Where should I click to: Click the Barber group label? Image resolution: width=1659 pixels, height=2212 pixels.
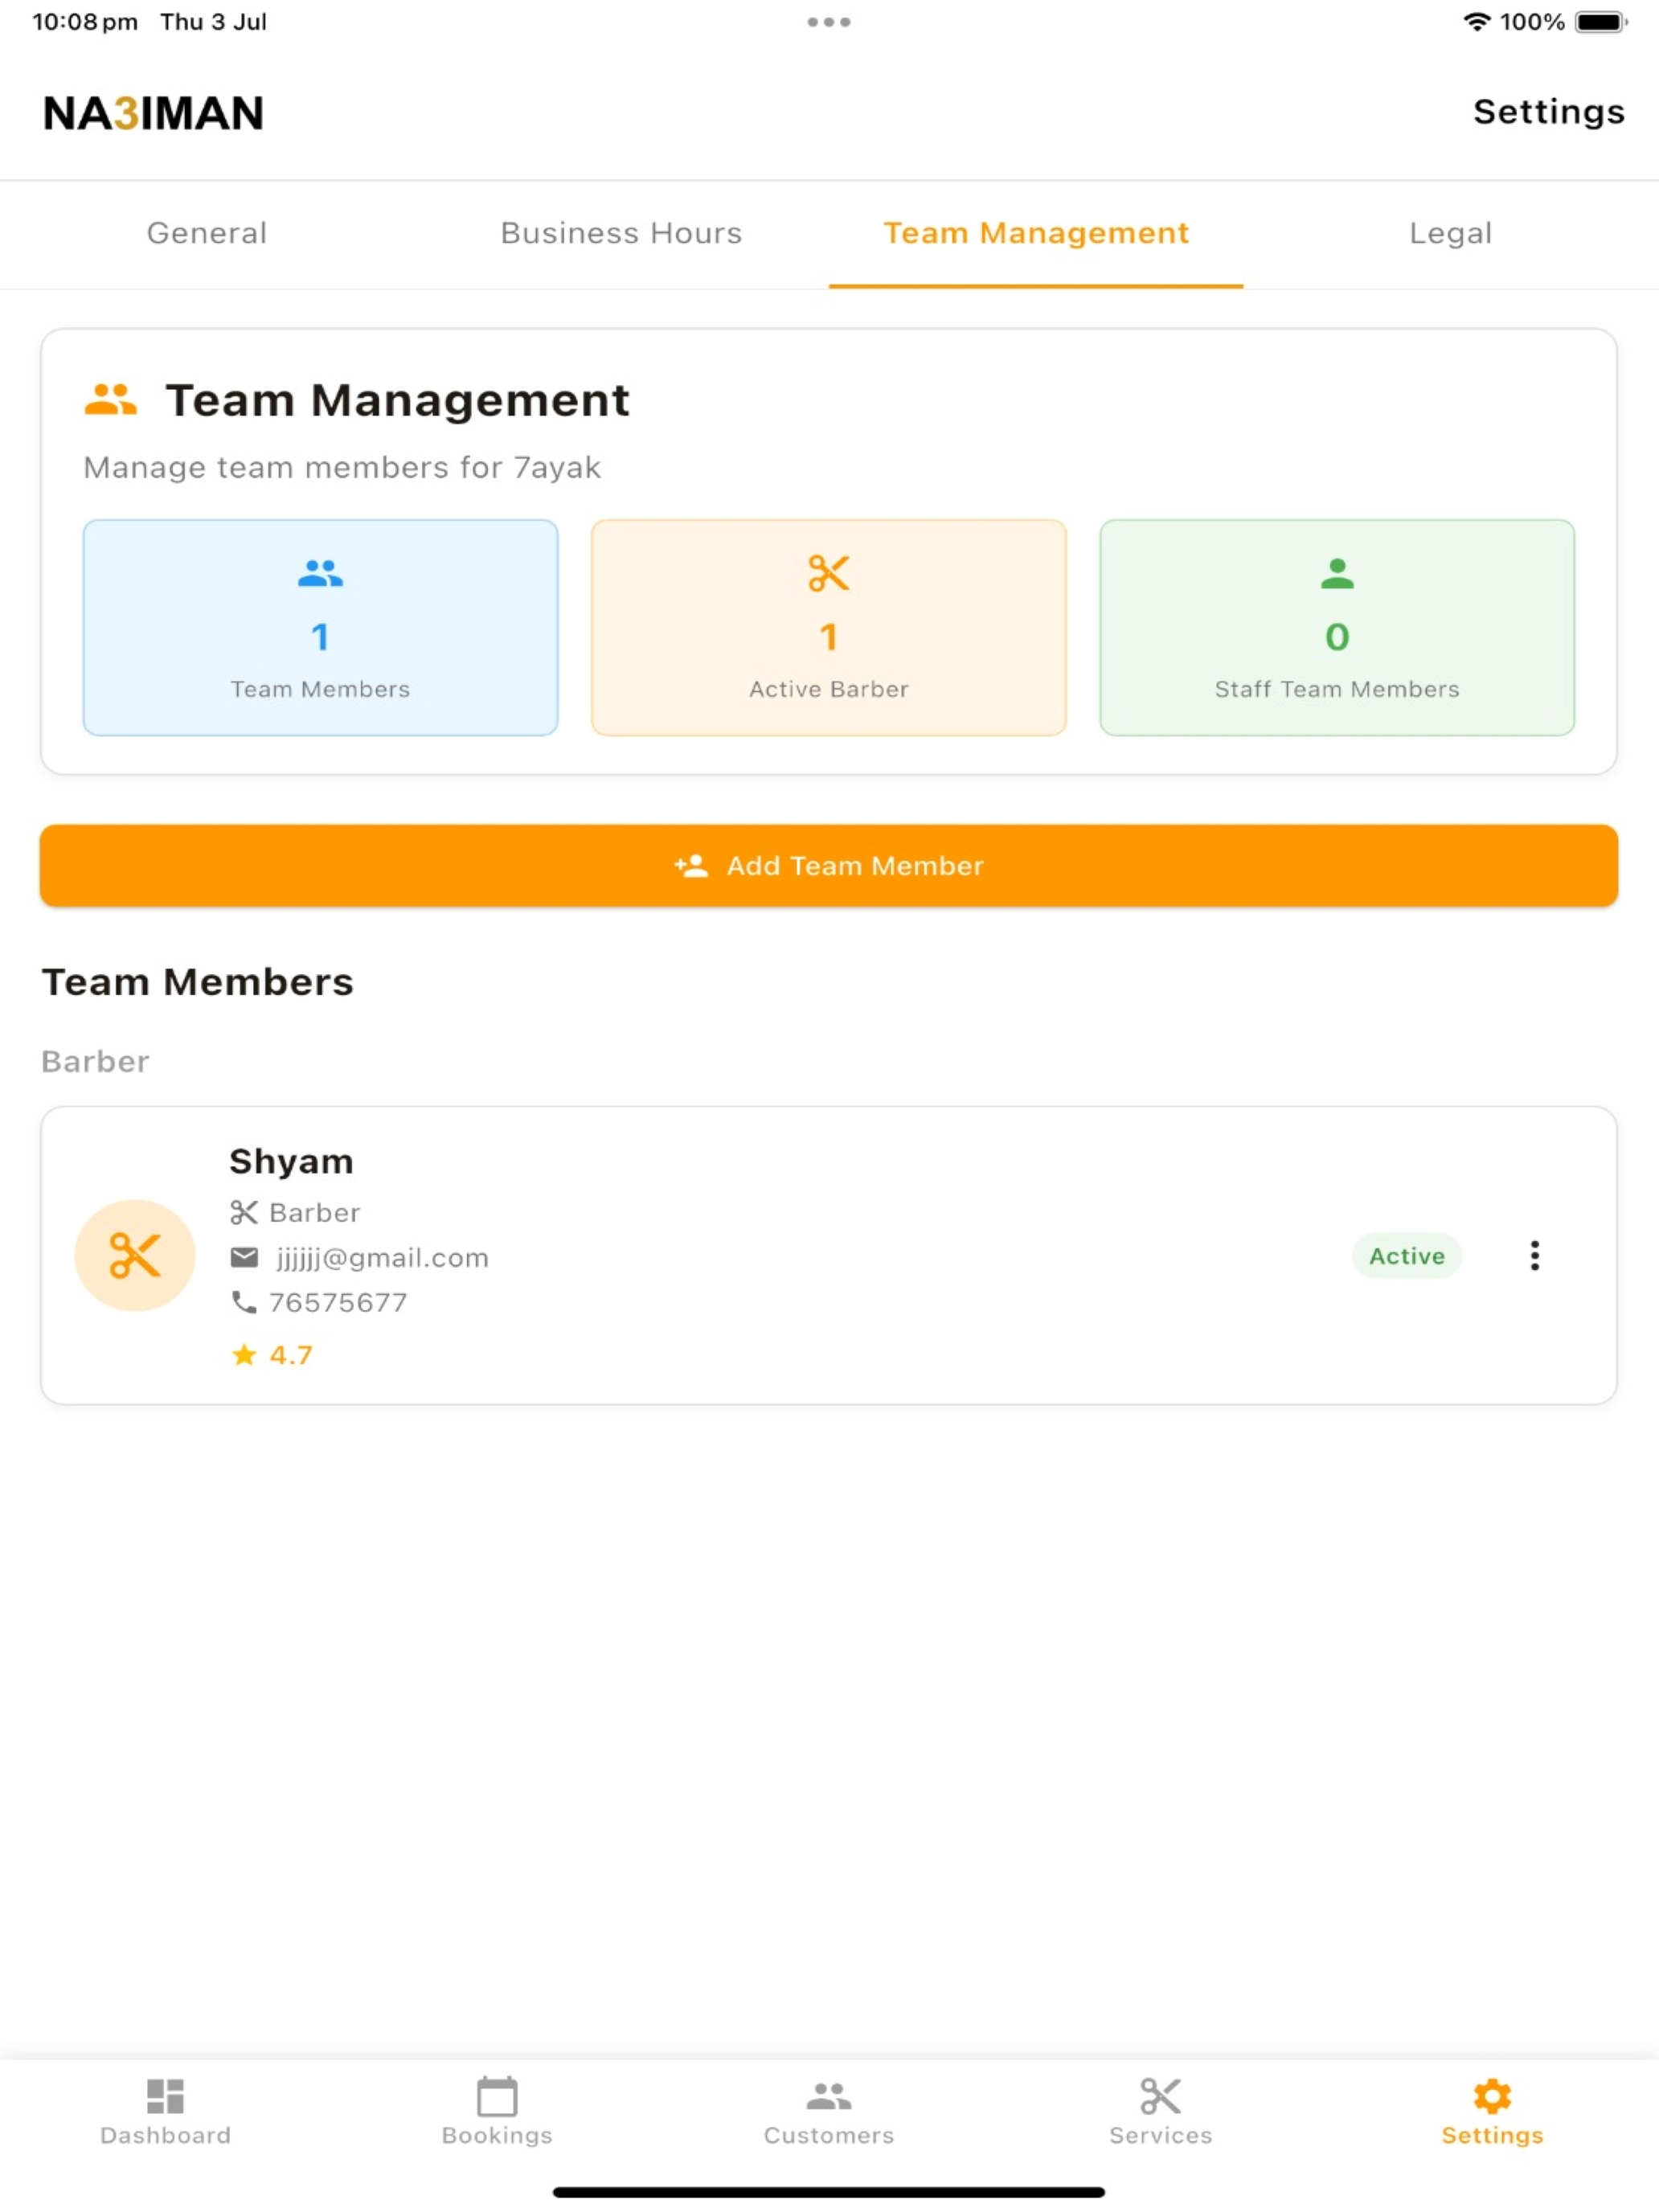(x=95, y=1062)
